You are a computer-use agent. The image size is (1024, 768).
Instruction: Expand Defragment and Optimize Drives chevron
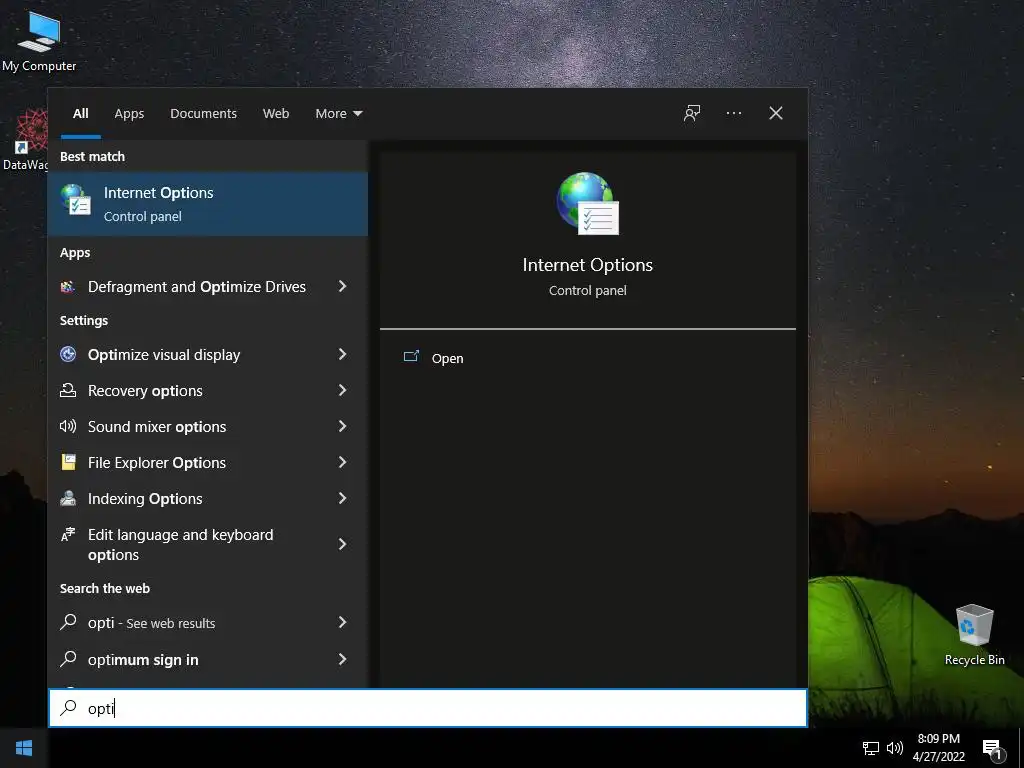(x=342, y=286)
